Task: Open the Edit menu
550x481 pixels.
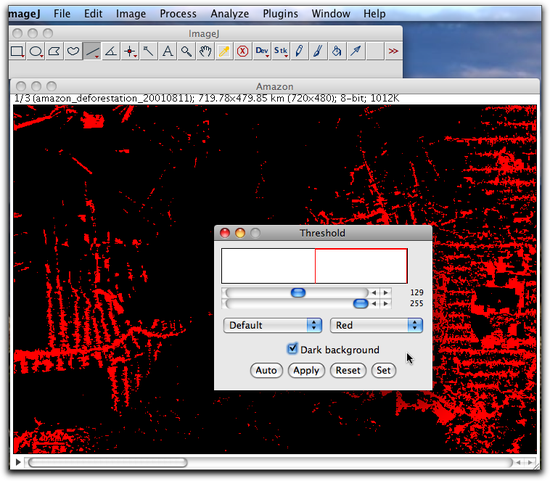Action: click(93, 14)
